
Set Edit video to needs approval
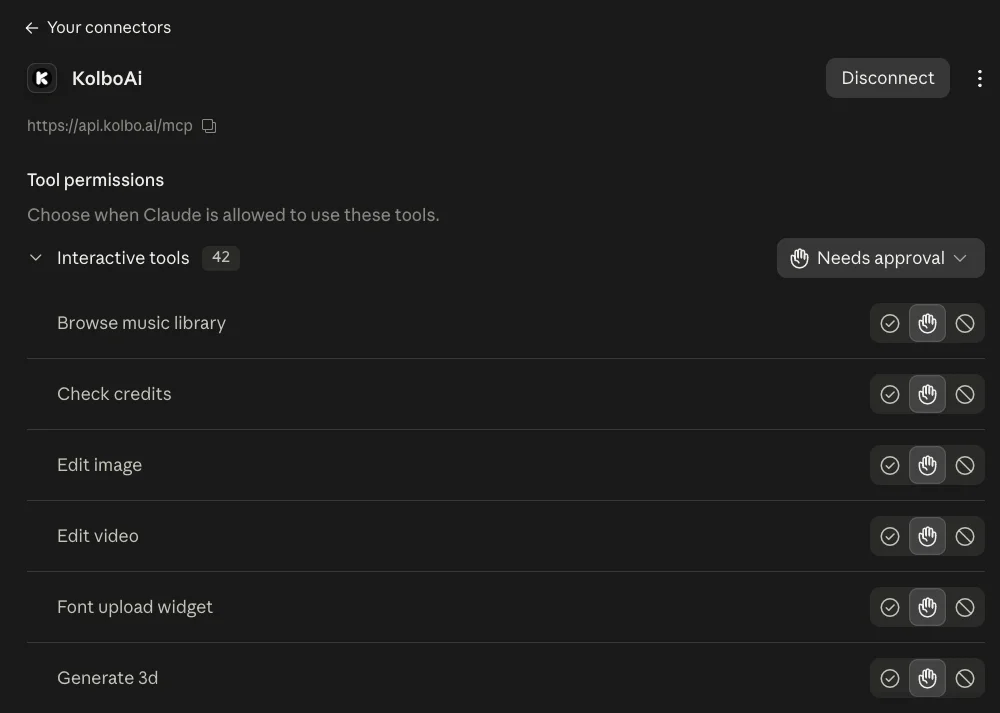[x=927, y=536]
